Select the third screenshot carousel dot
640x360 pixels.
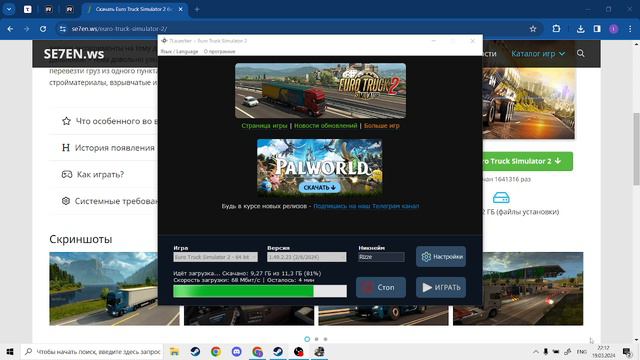(325, 339)
